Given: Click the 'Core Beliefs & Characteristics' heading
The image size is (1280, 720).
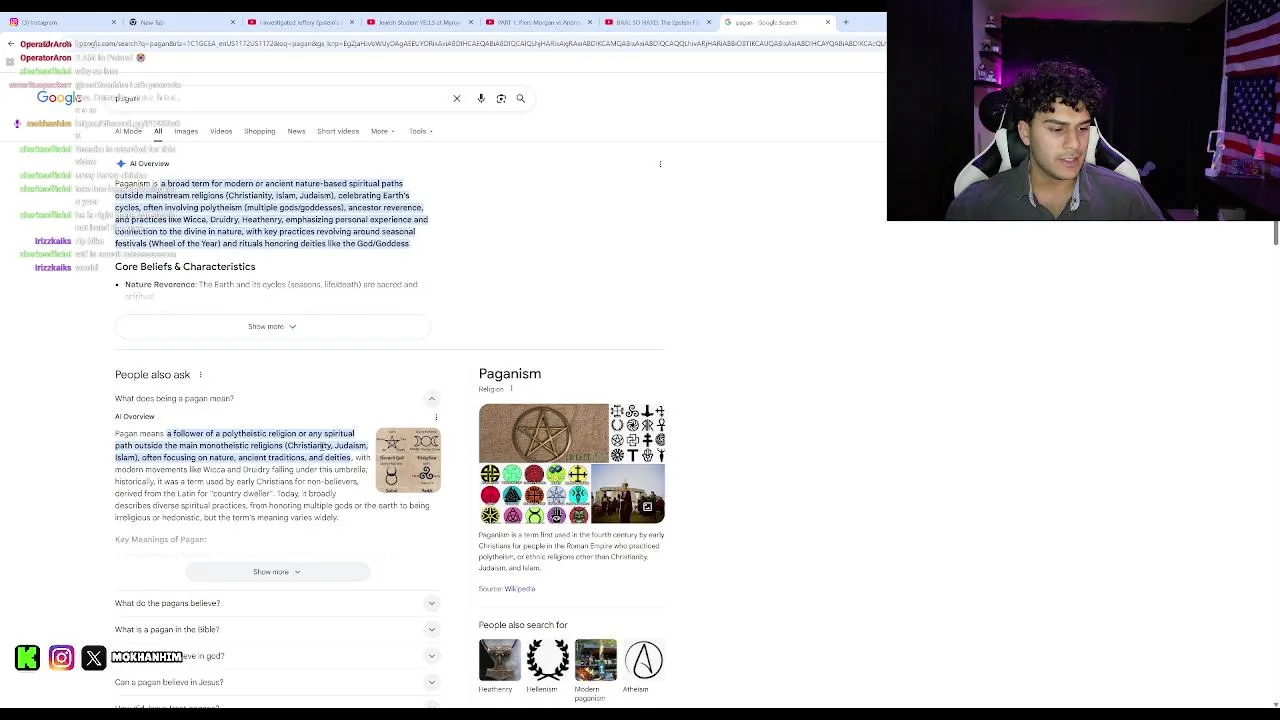Looking at the screenshot, I should 185,267.
